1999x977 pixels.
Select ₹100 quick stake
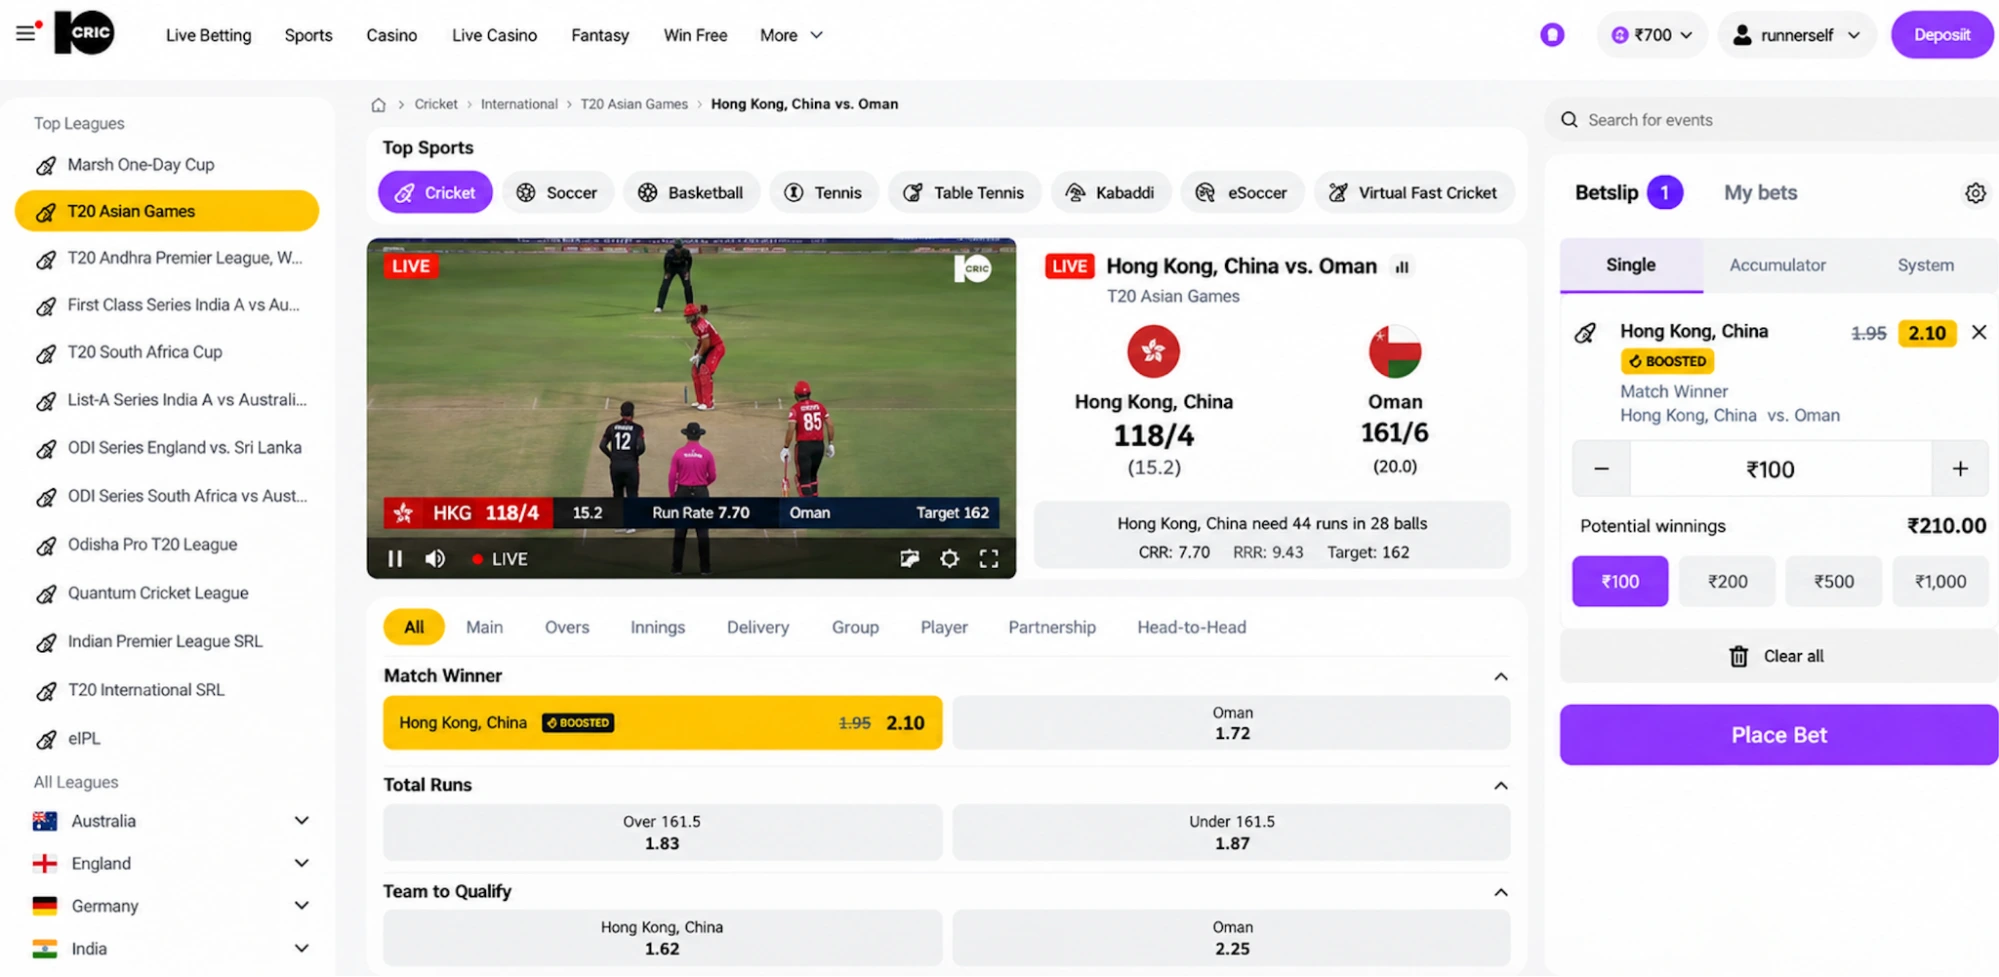click(x=1620, y=581)
